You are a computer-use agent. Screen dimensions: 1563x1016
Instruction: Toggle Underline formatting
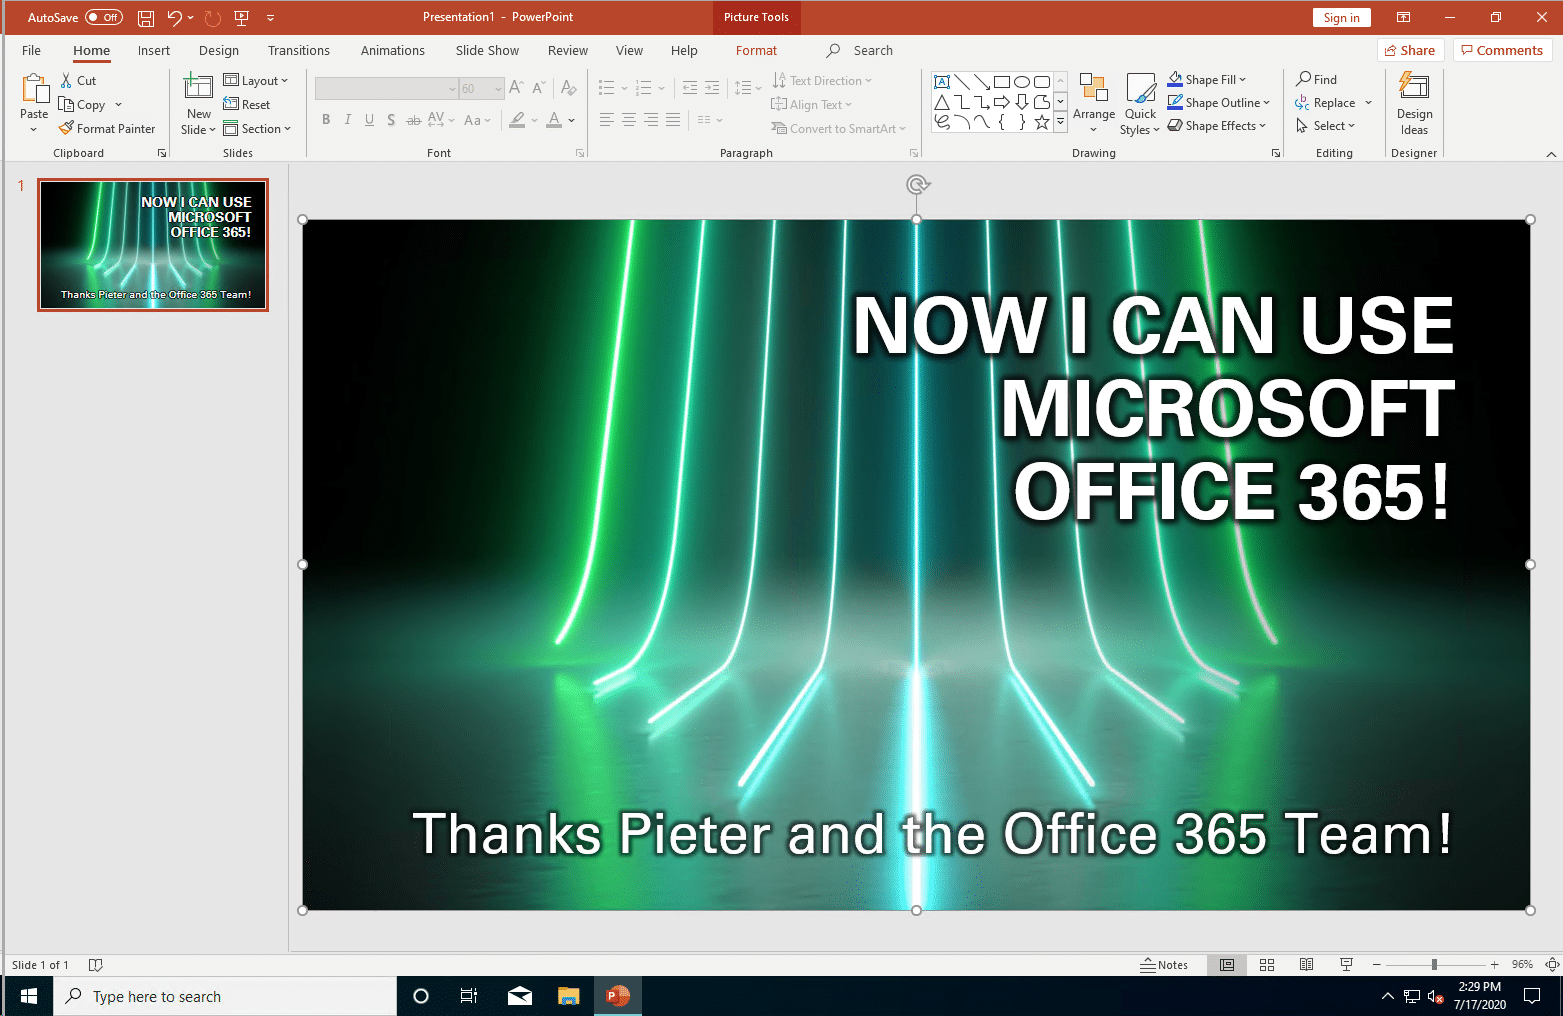pyautogui.click(x=369, y=120)
